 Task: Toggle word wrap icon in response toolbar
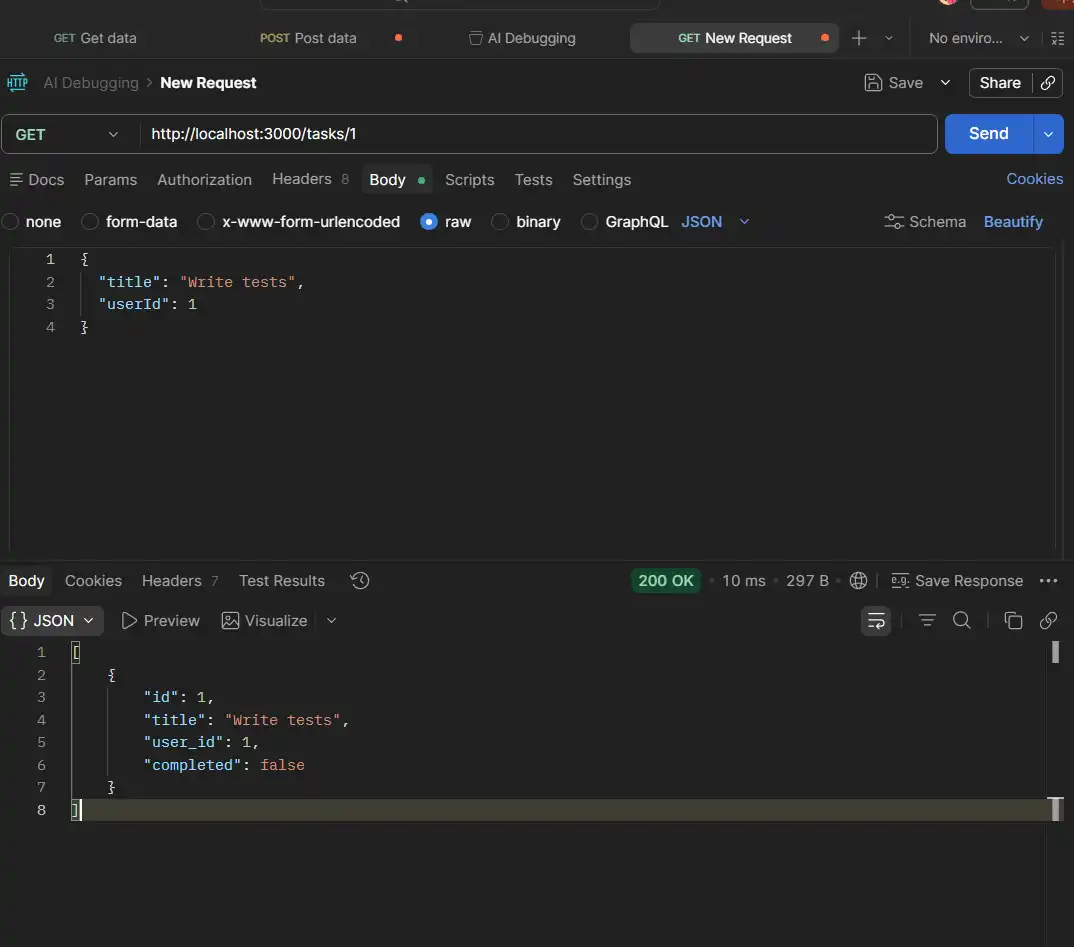pos(876,621)
